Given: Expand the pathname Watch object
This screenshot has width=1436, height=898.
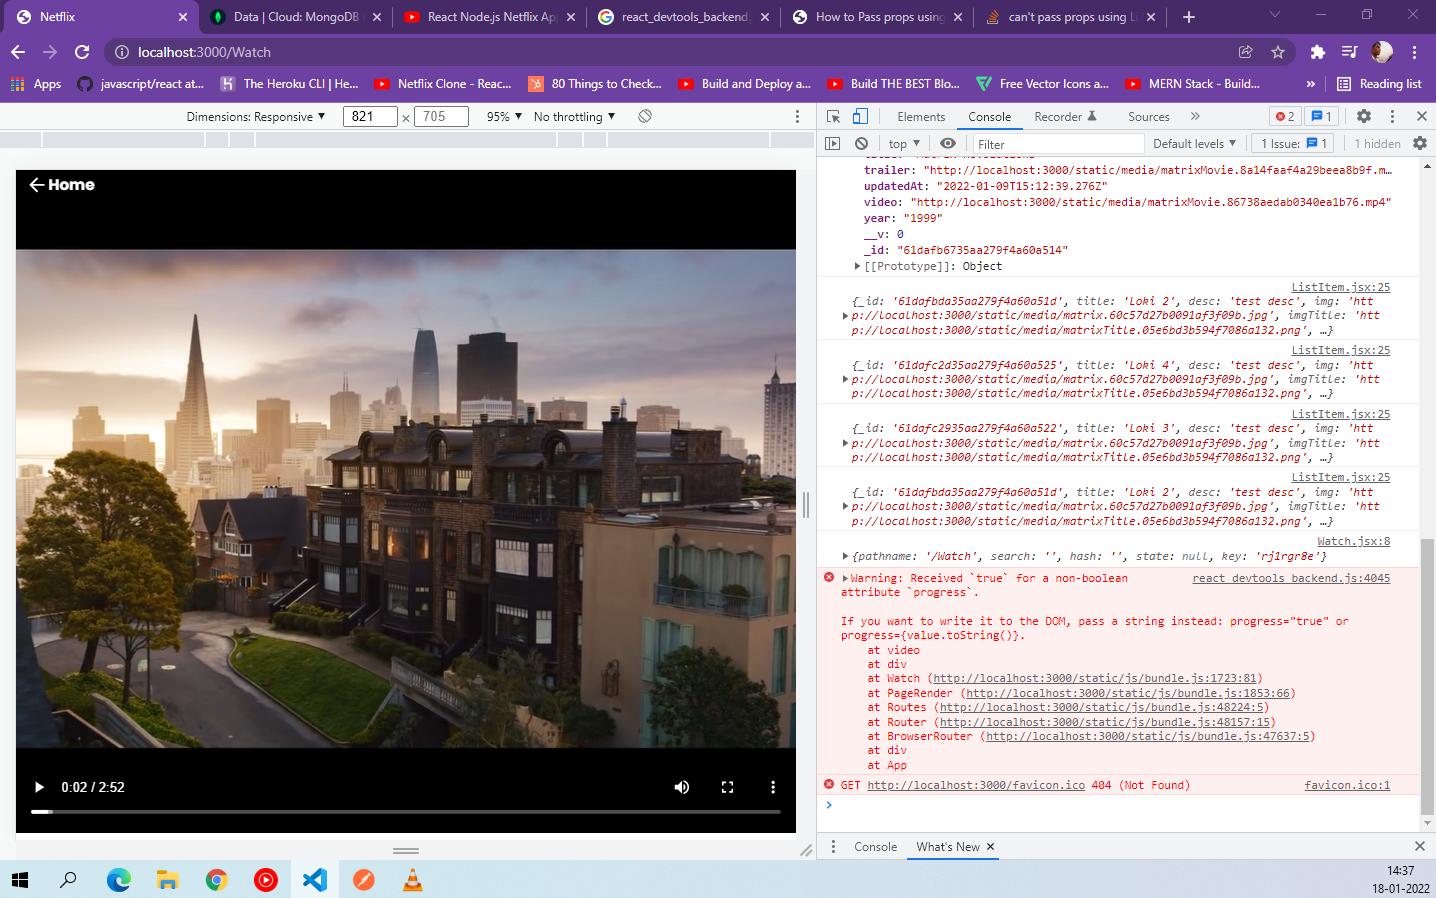Looking at the screenshot, I should 846,555.
